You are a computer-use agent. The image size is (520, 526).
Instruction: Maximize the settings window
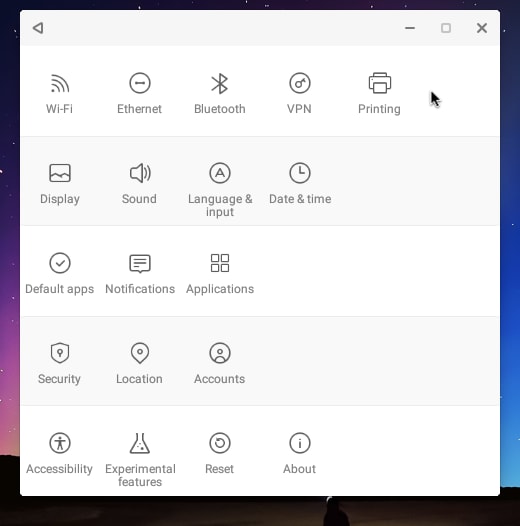[446, 28]
